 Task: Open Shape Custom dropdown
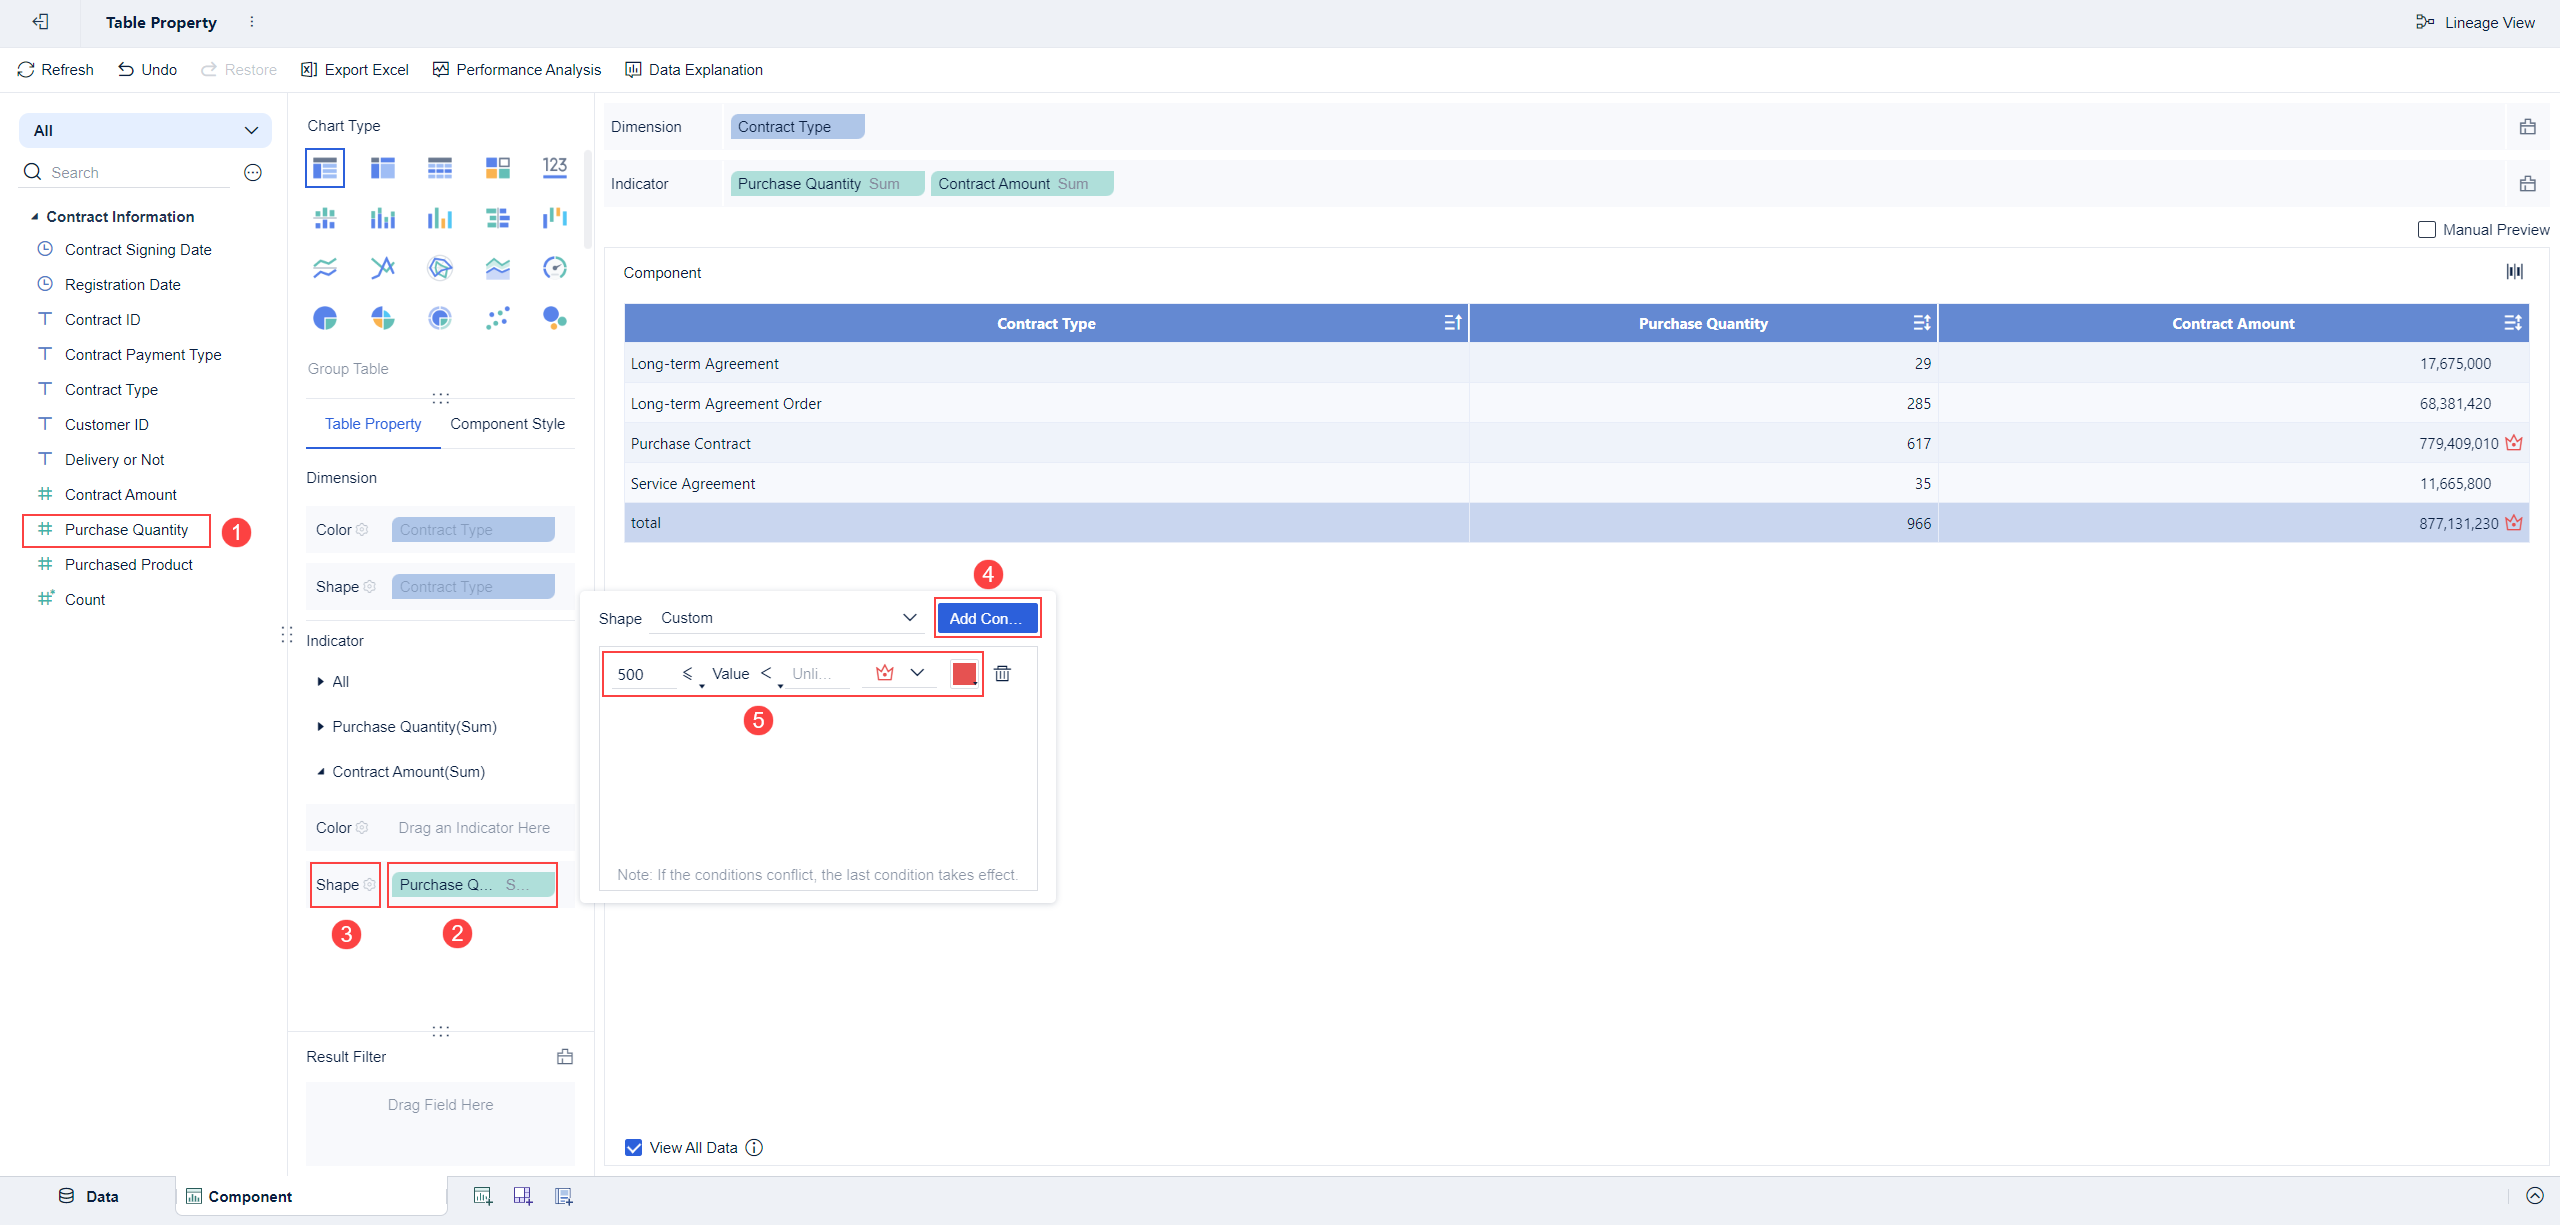tap(788, 618)
